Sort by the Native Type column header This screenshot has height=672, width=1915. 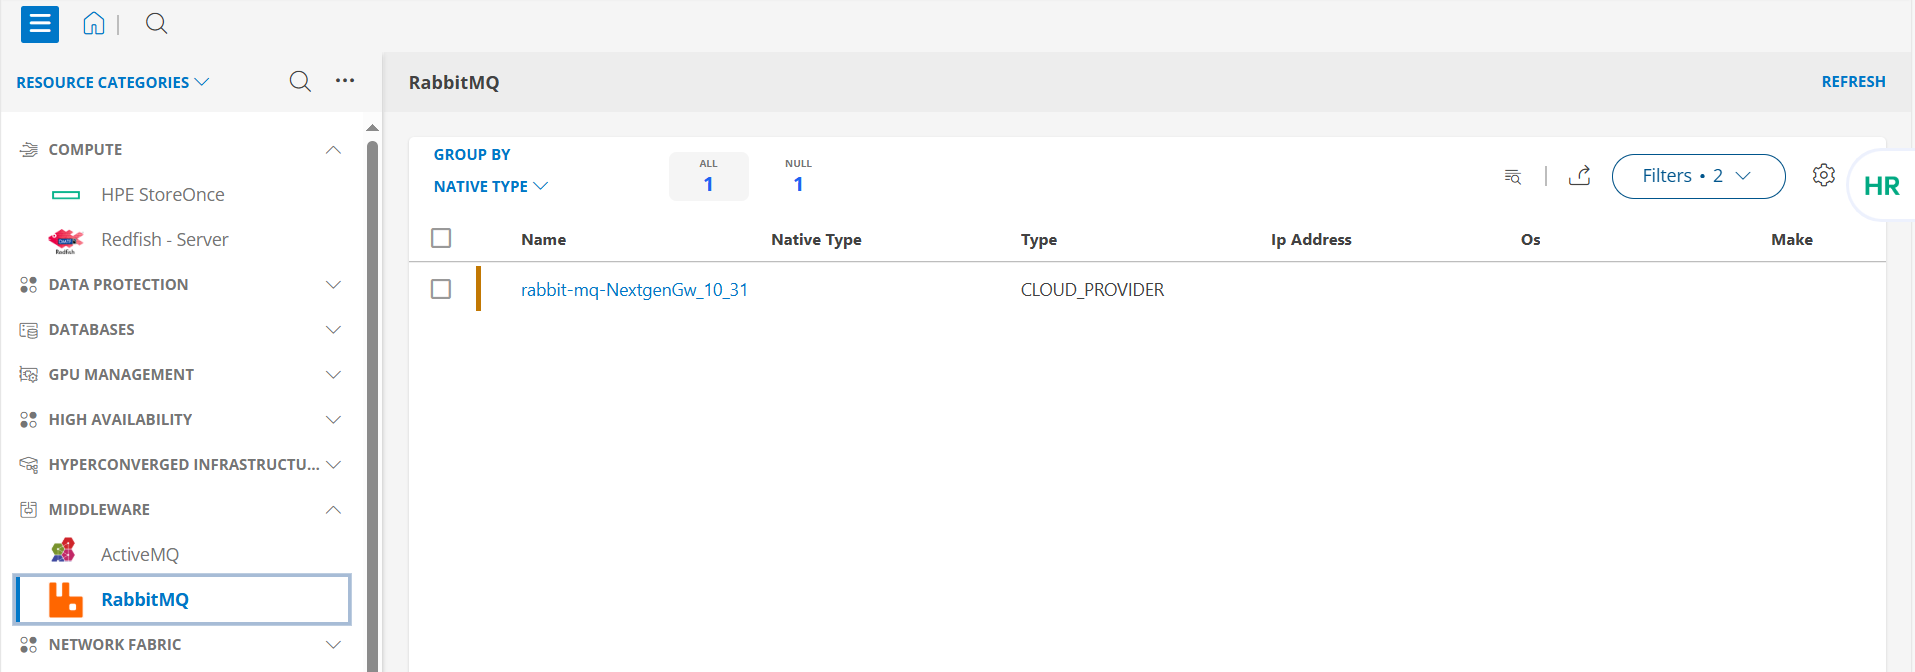(816, 240)
